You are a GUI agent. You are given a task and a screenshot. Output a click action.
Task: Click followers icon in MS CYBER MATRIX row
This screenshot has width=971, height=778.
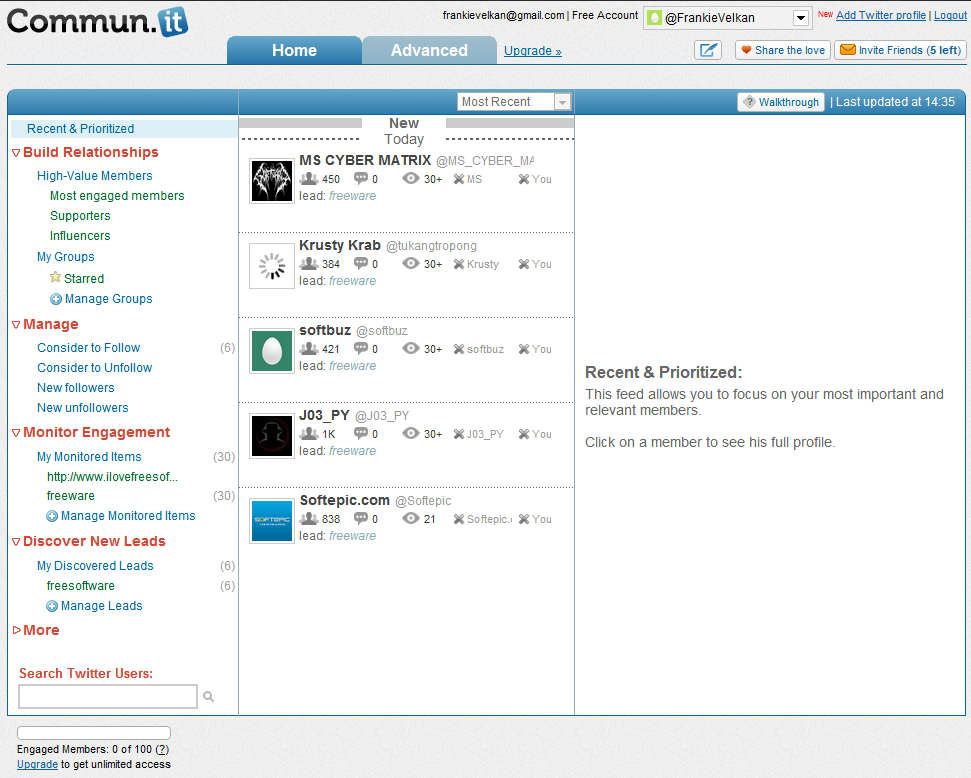[x=308, y=178]
